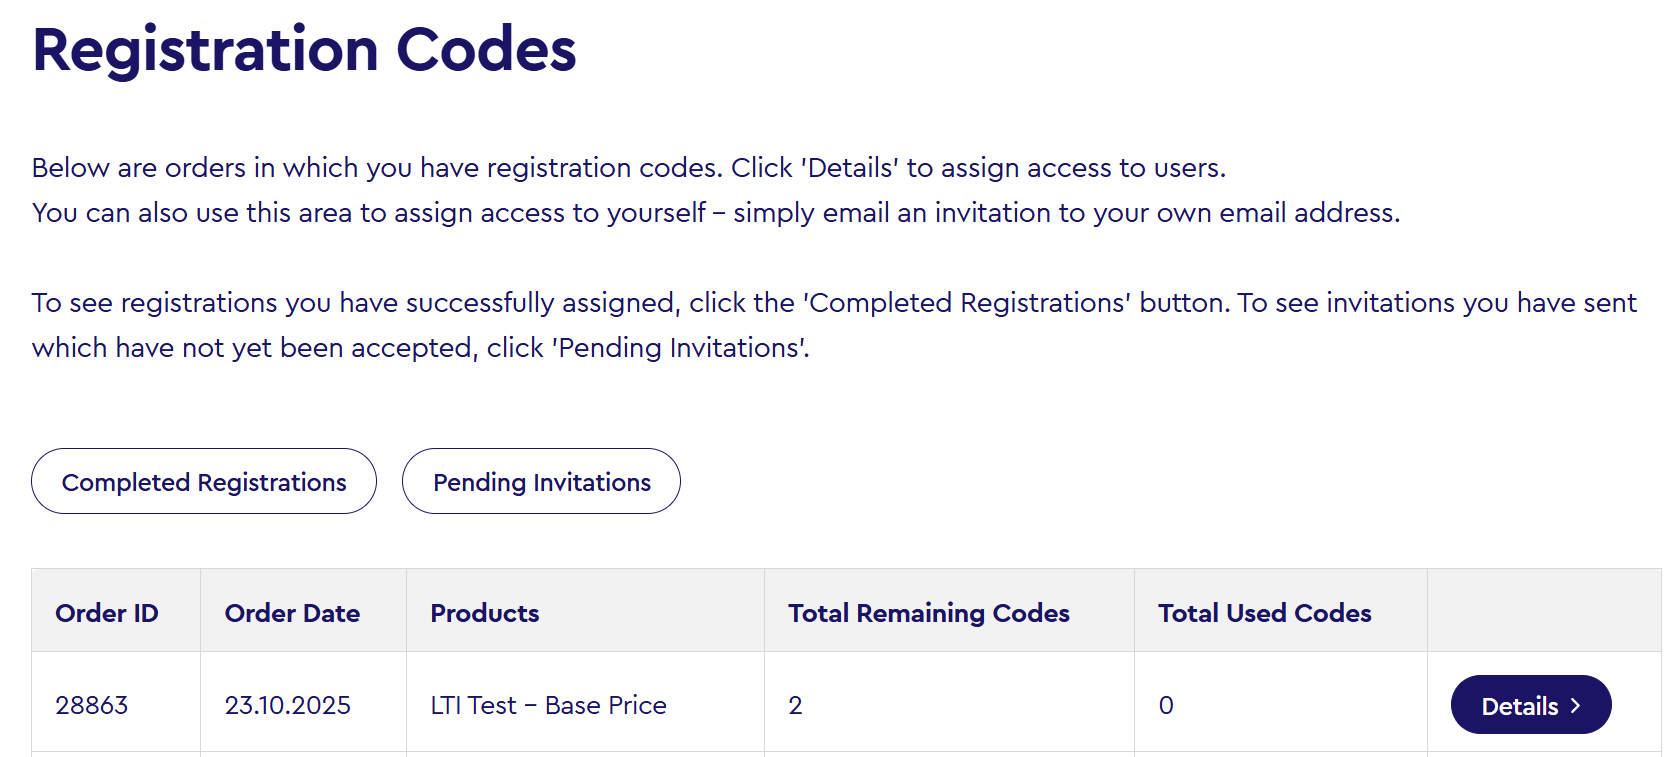Click the line about assigning access to yourself
This screenshot has width=1675, height=757.
coord(715,213)
